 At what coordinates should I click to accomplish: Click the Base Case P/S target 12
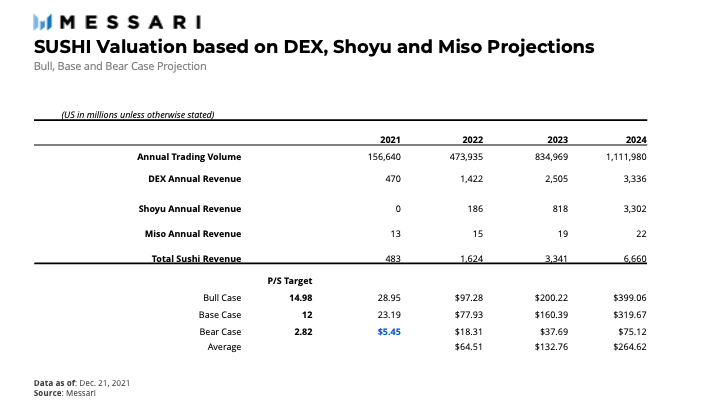[307, 315]
